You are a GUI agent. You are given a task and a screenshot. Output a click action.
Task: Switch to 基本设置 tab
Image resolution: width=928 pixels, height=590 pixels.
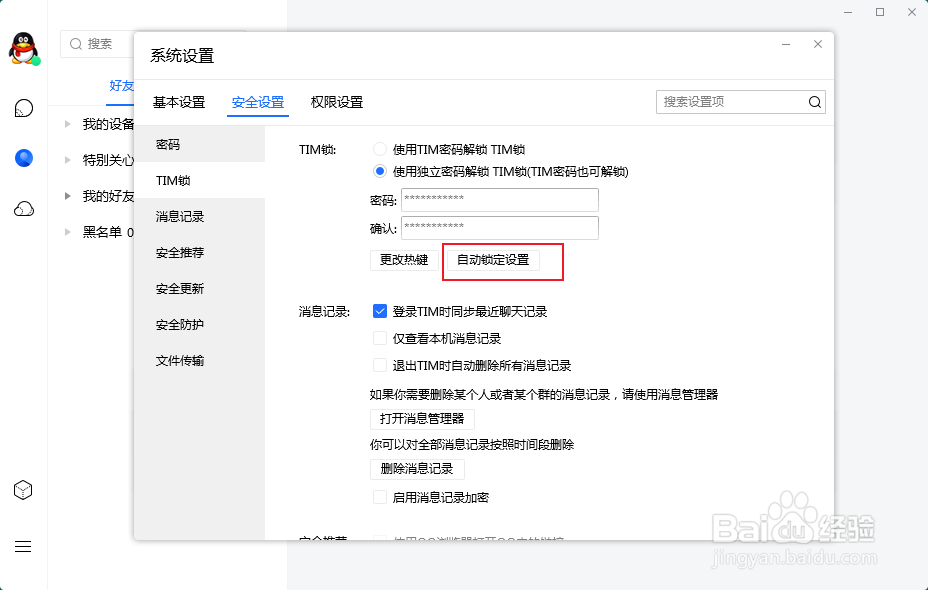[179, 102]
